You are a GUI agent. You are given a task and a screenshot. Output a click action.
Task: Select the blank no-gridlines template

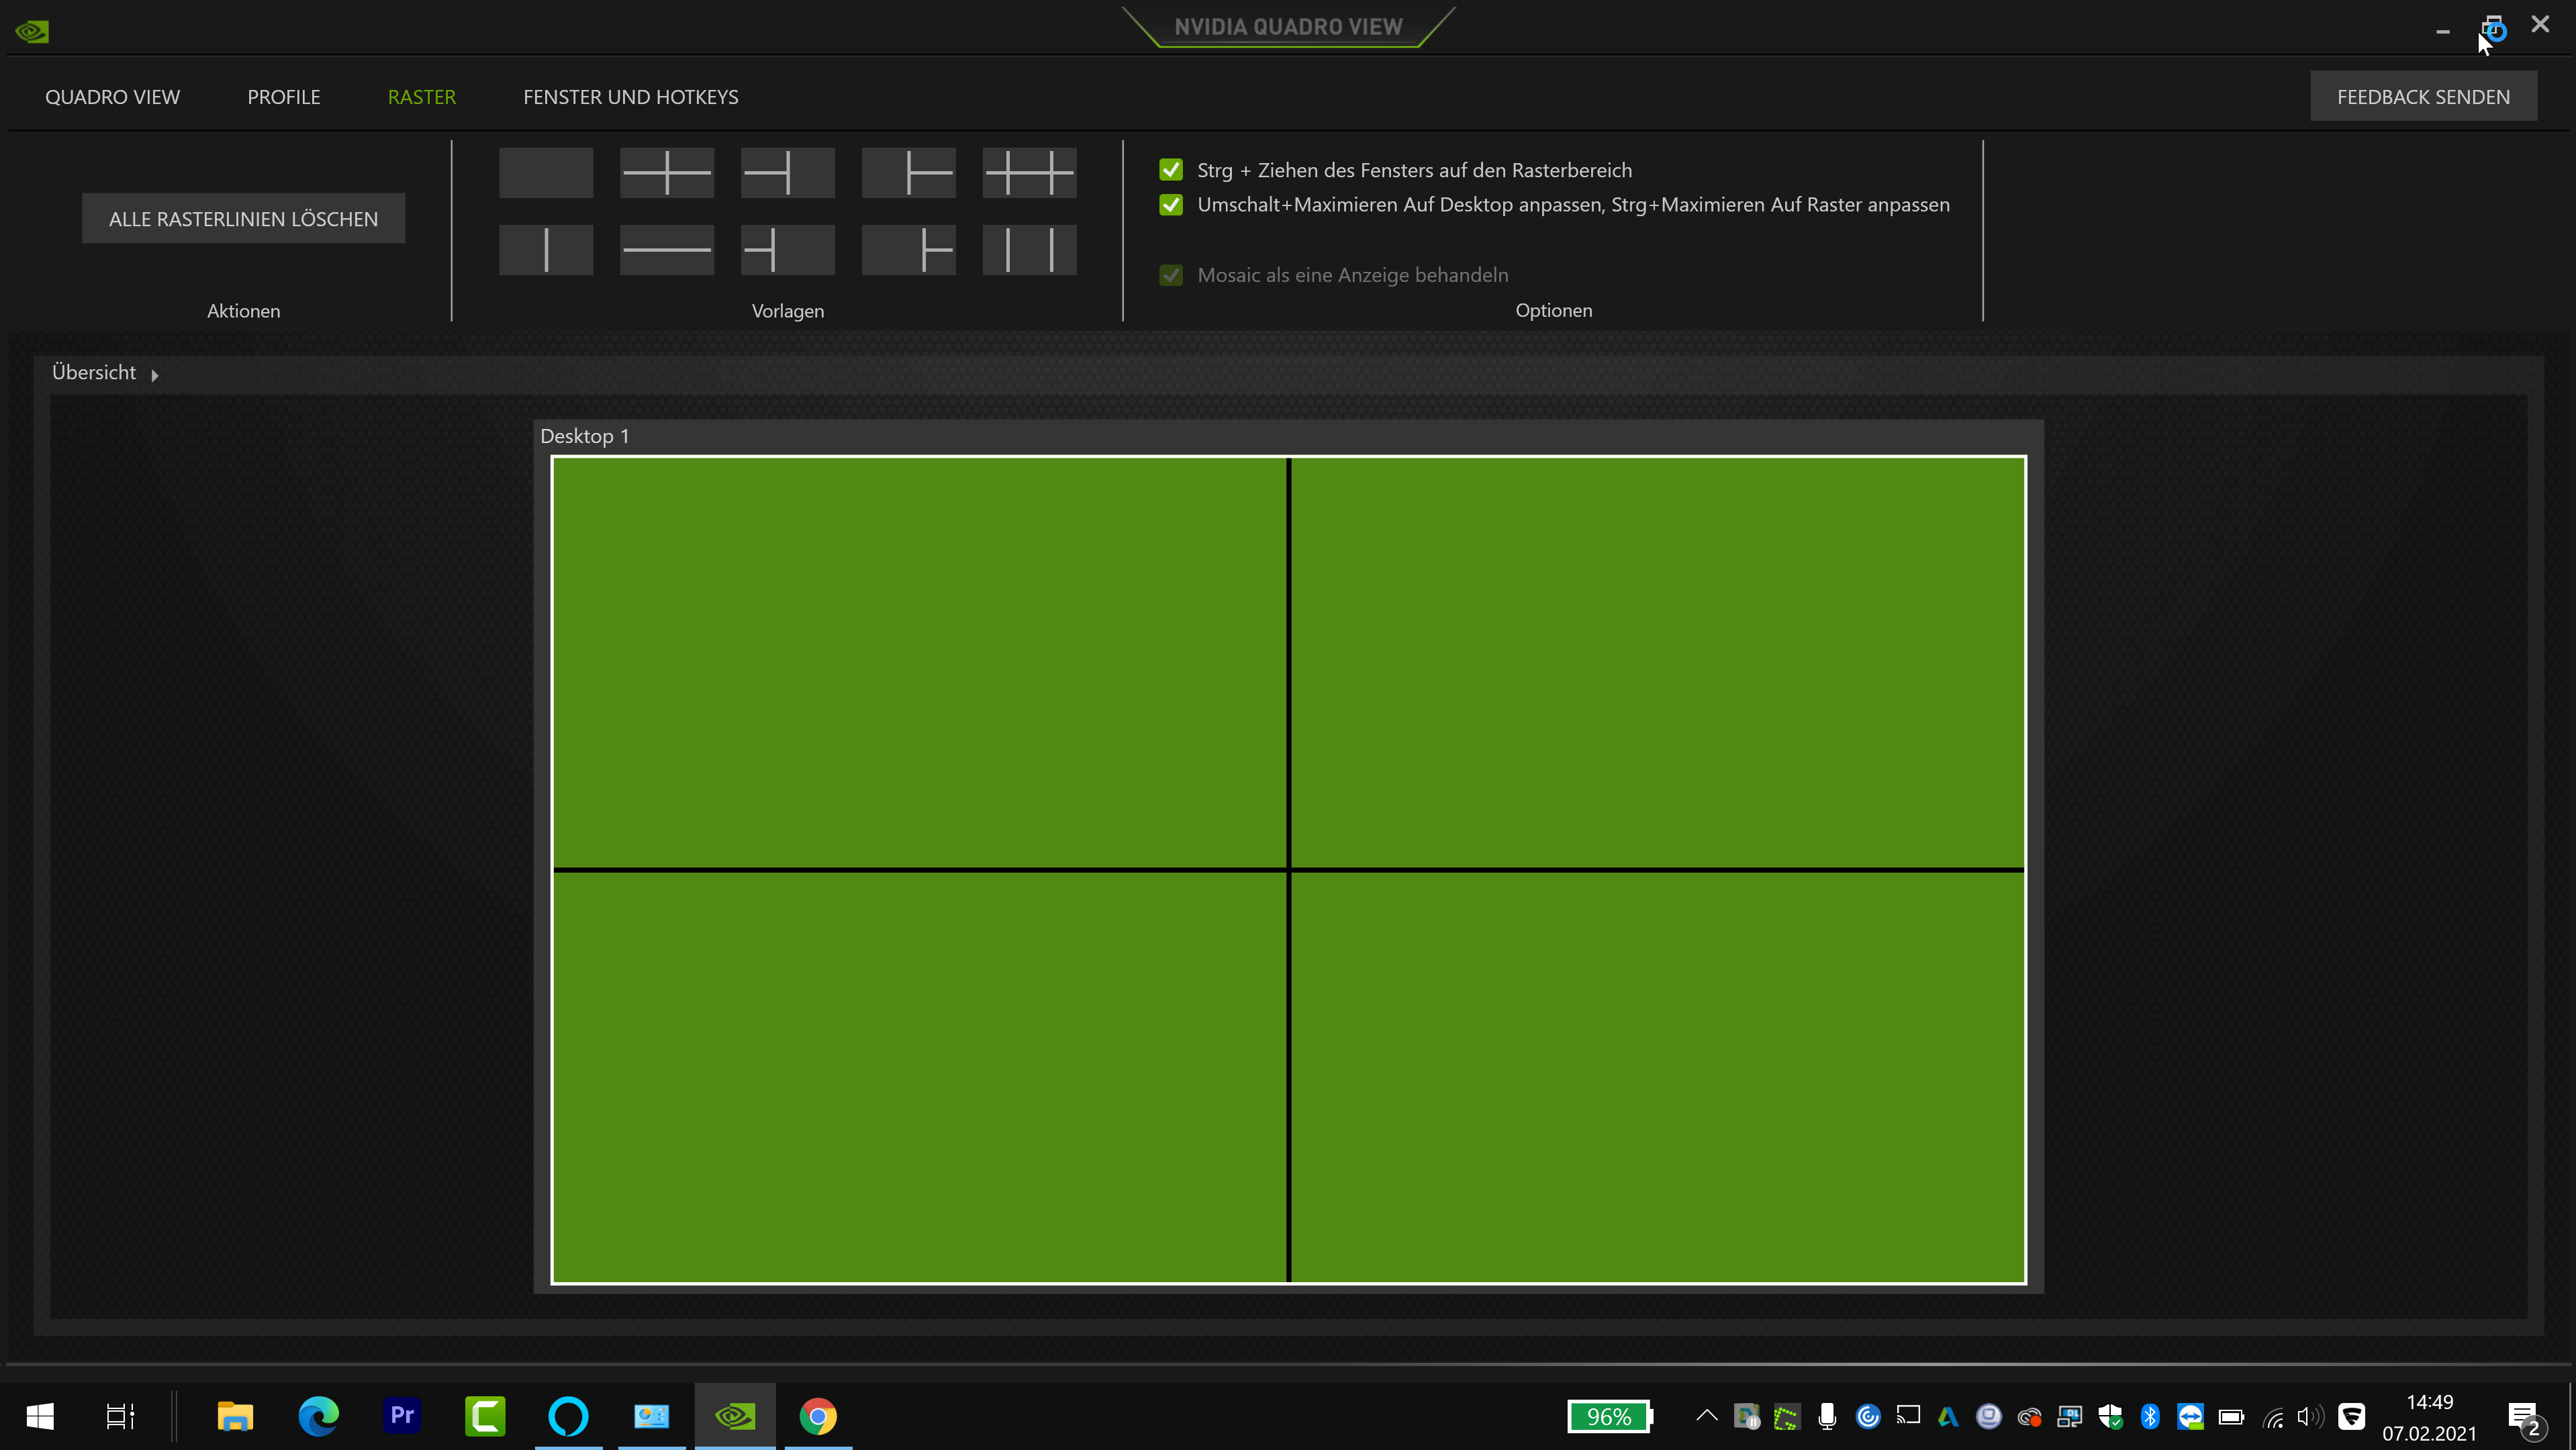point(546,173)
